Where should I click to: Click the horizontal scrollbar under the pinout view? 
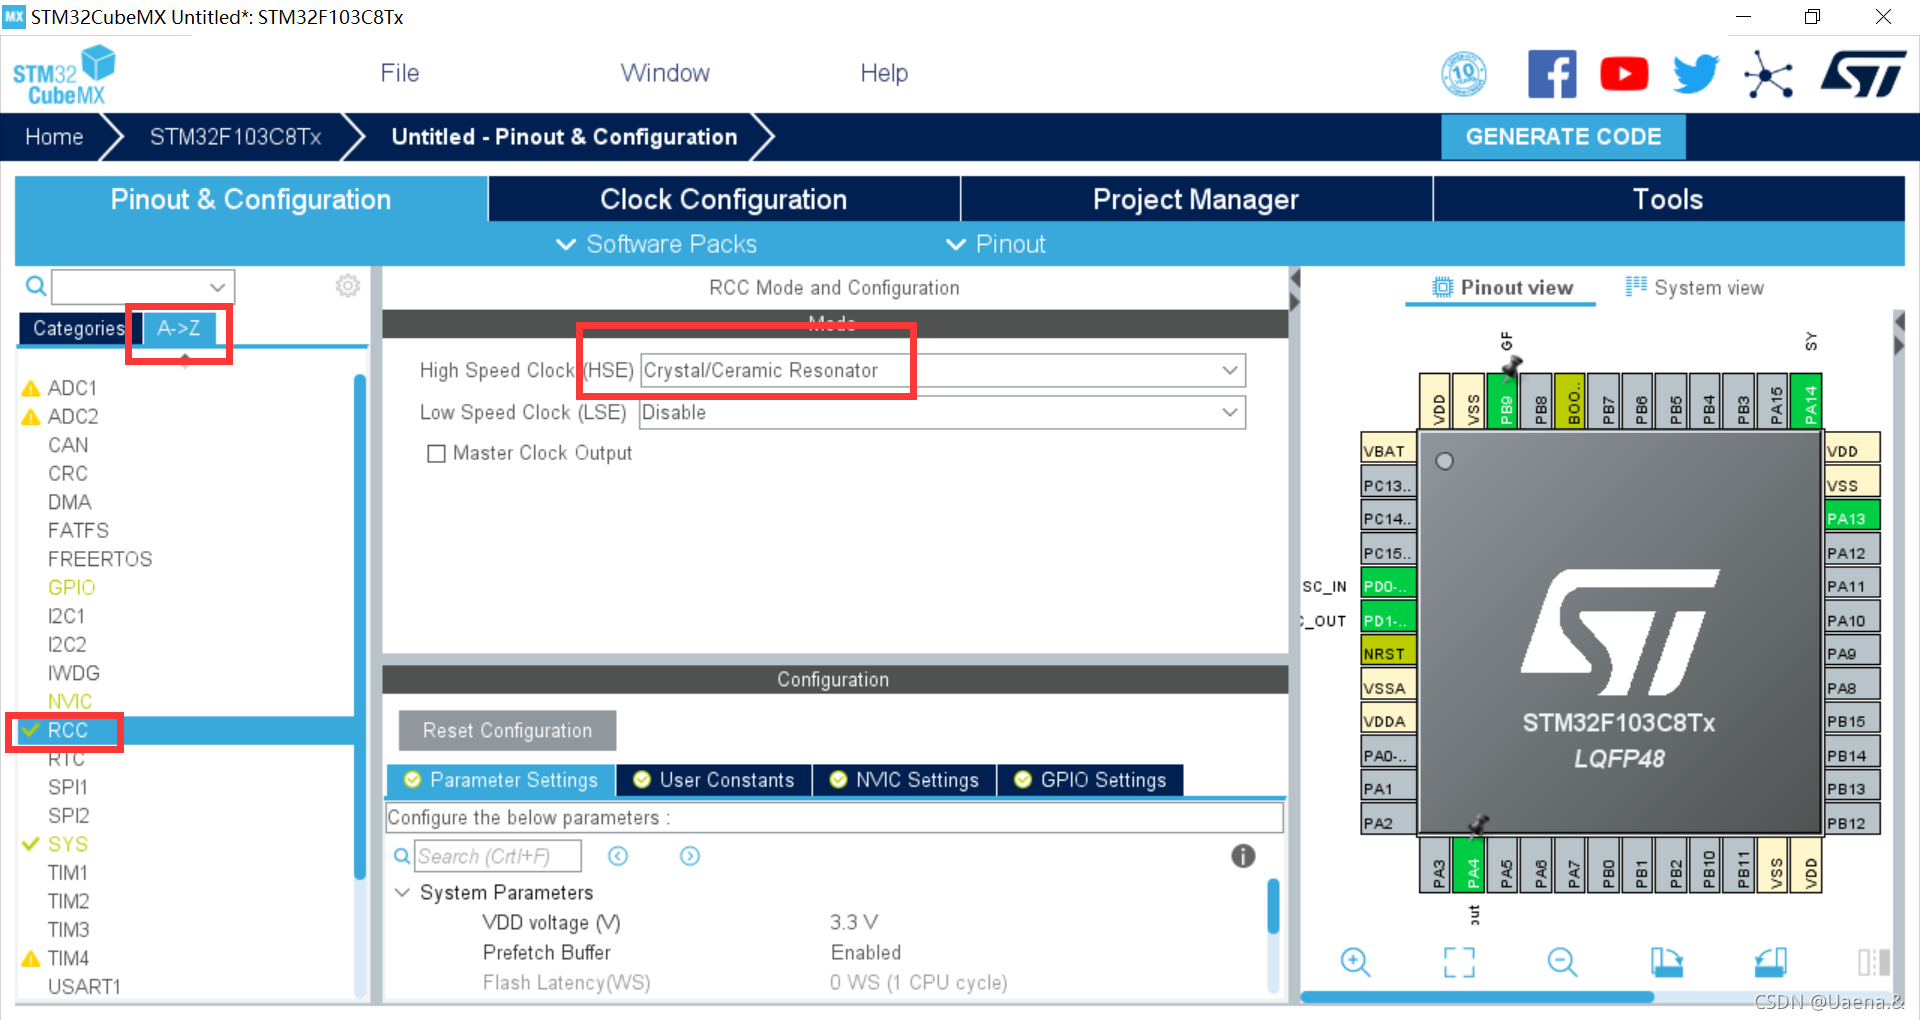tap(1478, 997)
